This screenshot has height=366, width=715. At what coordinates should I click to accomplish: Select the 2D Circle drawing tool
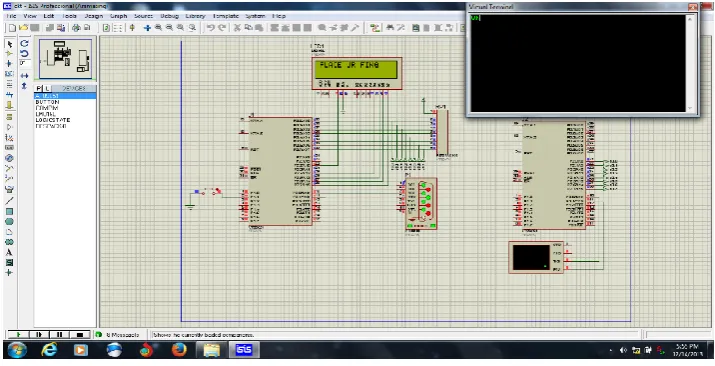point(9,222)
